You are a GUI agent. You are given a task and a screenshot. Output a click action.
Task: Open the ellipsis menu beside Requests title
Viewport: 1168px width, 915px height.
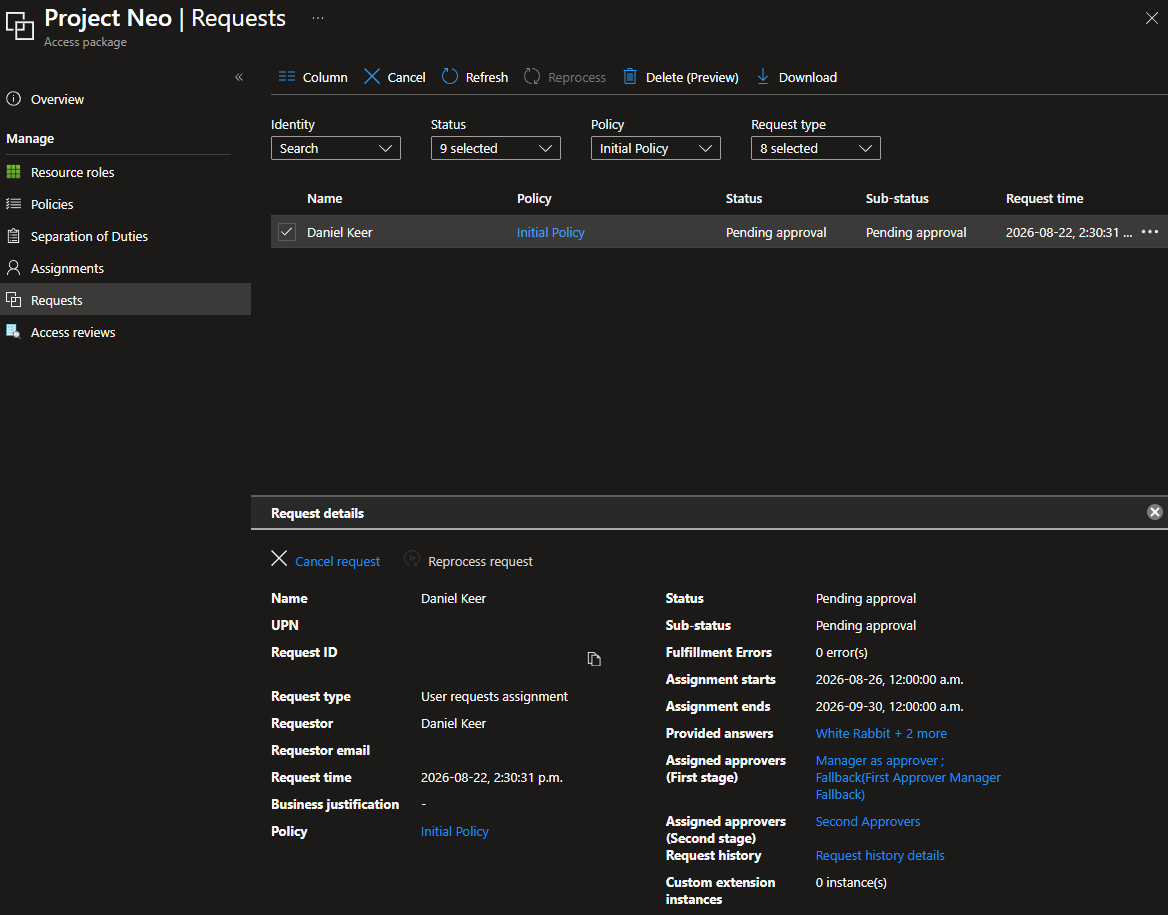click(x=318, y=18)
